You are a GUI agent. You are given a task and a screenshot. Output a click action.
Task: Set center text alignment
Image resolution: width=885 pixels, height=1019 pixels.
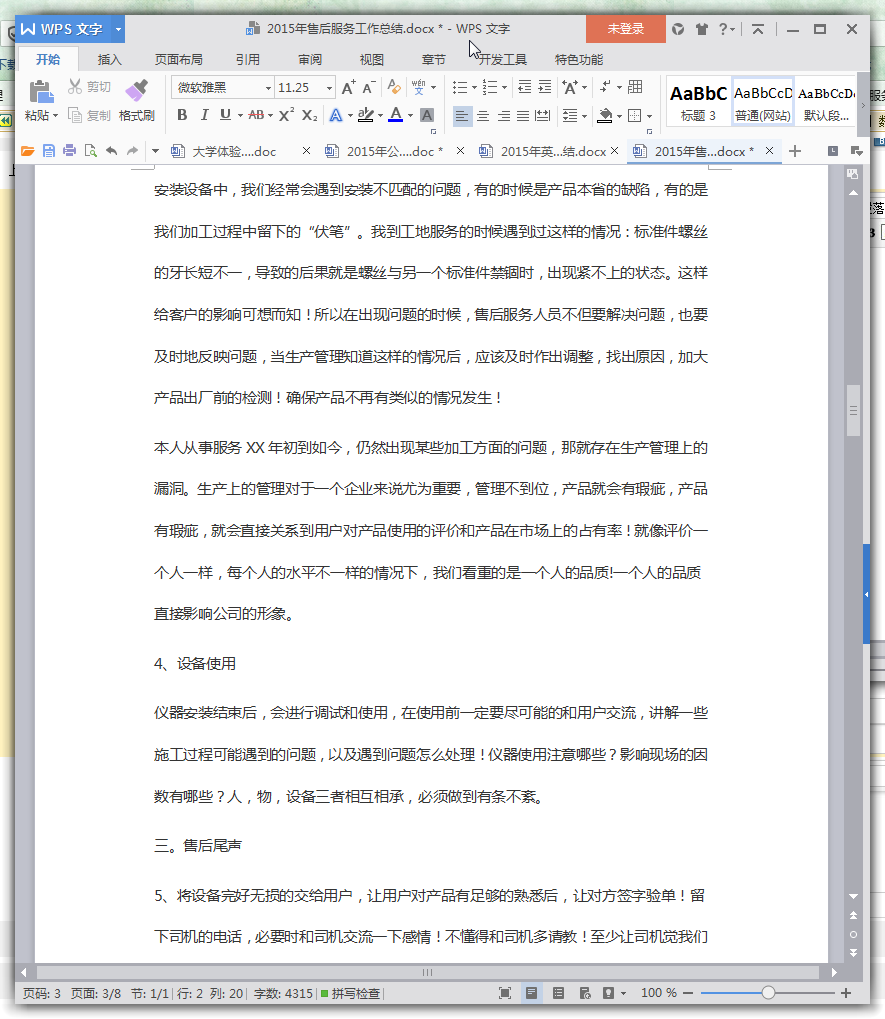pos(483,116)
